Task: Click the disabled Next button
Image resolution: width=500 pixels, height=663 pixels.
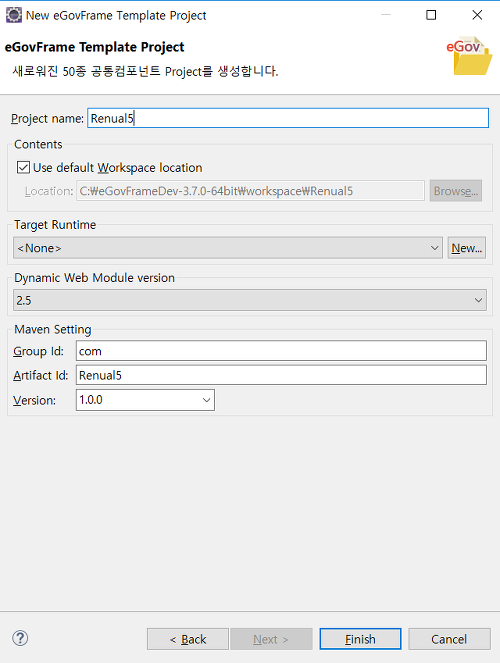Action: tap(271, 639)
